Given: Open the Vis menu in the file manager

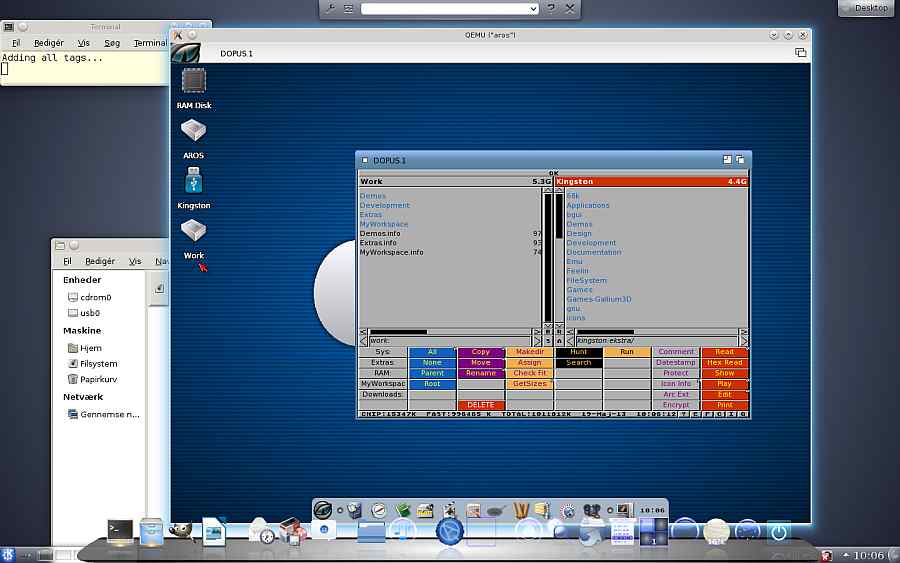Looking at the screenshot, I should [x=135, y=261].
